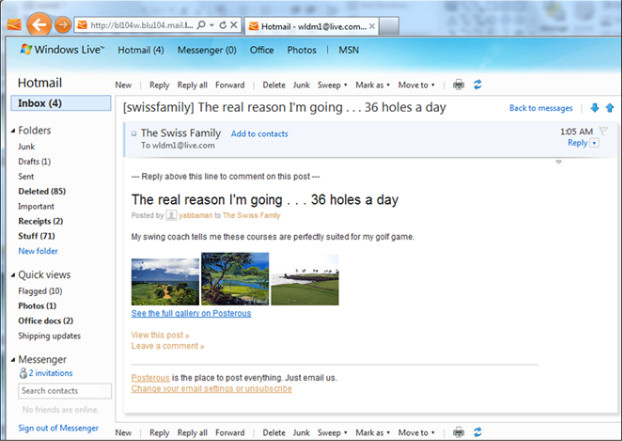This screenshot has width=622, height=441.
Task: Click the Windows Live logo
Action: pyautogui.click(x=62, y=50)
